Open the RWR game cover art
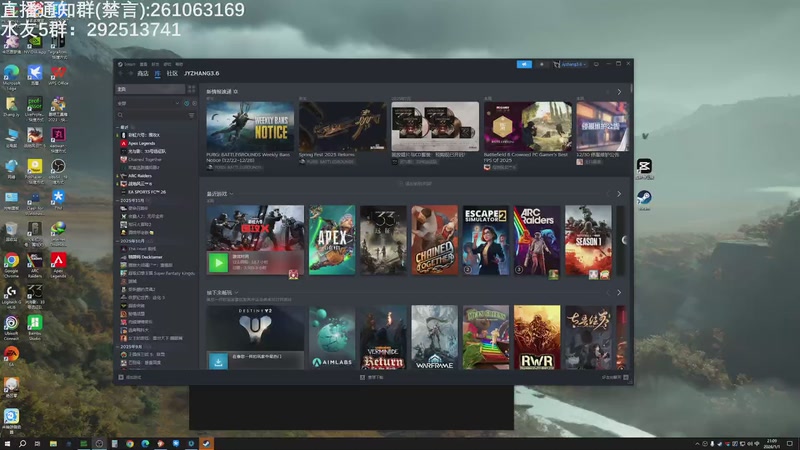Screen dimensions: 800x450 click(537, 337)
